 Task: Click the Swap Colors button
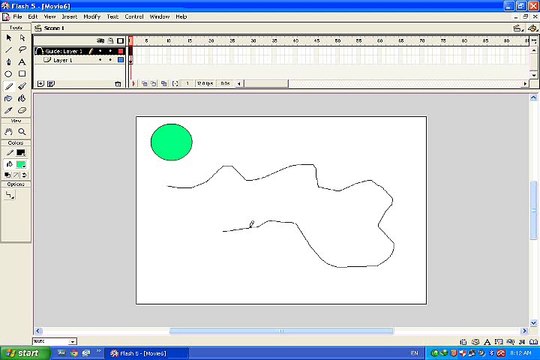(24, 175)
